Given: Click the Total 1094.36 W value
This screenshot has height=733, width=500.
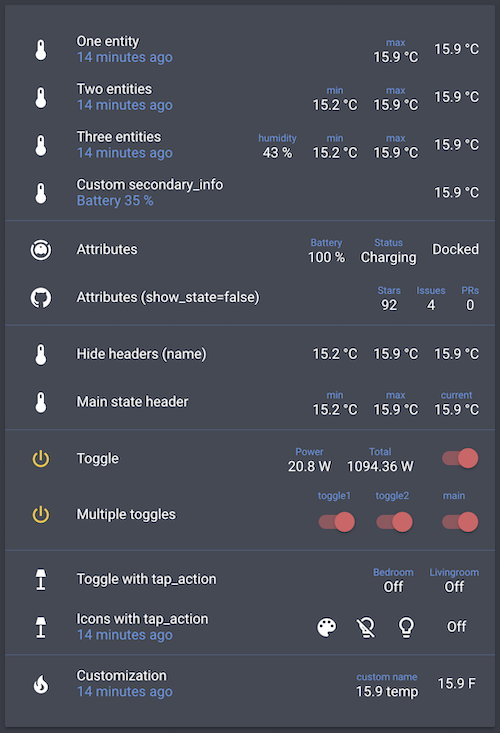Looking at the screenshot, I should tap(380, 467).
